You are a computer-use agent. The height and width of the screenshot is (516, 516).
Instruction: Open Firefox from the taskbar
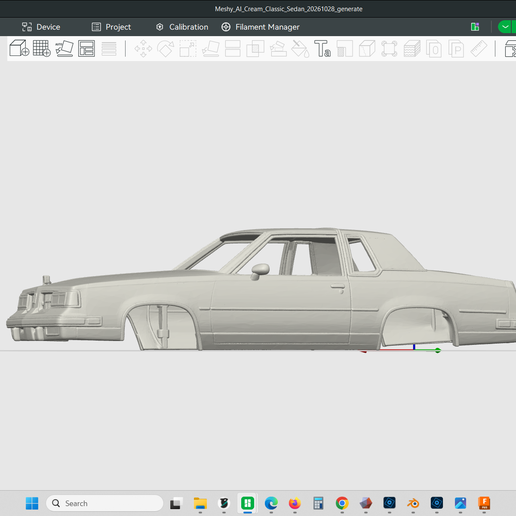pyautogui.click(x=295, y=503)
